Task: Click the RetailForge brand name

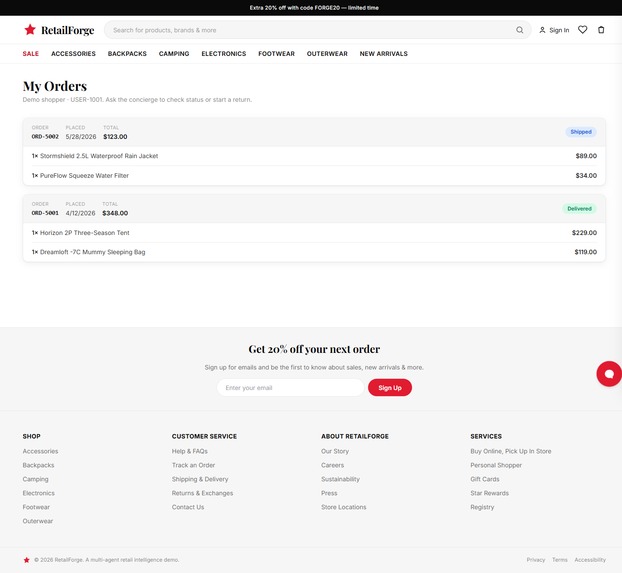Action: point(67,30)
